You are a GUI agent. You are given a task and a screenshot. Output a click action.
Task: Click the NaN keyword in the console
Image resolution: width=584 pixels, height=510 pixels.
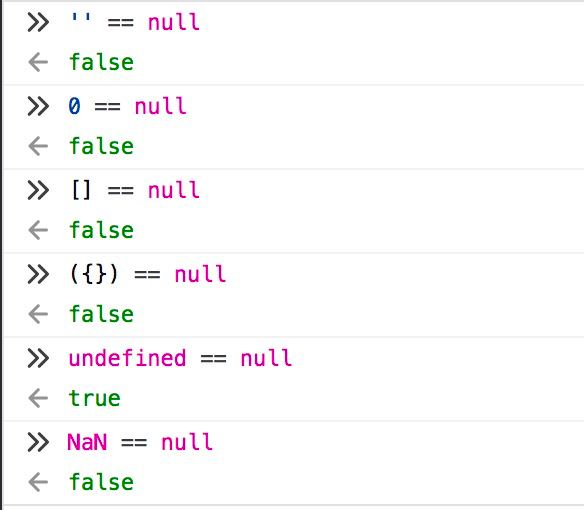(87, 442)
